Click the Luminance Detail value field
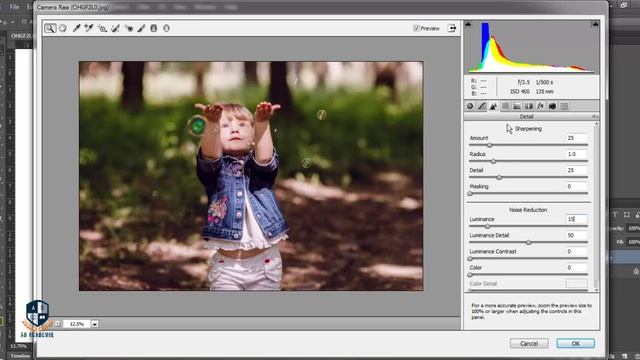The image size is (640, 360). 576,236
